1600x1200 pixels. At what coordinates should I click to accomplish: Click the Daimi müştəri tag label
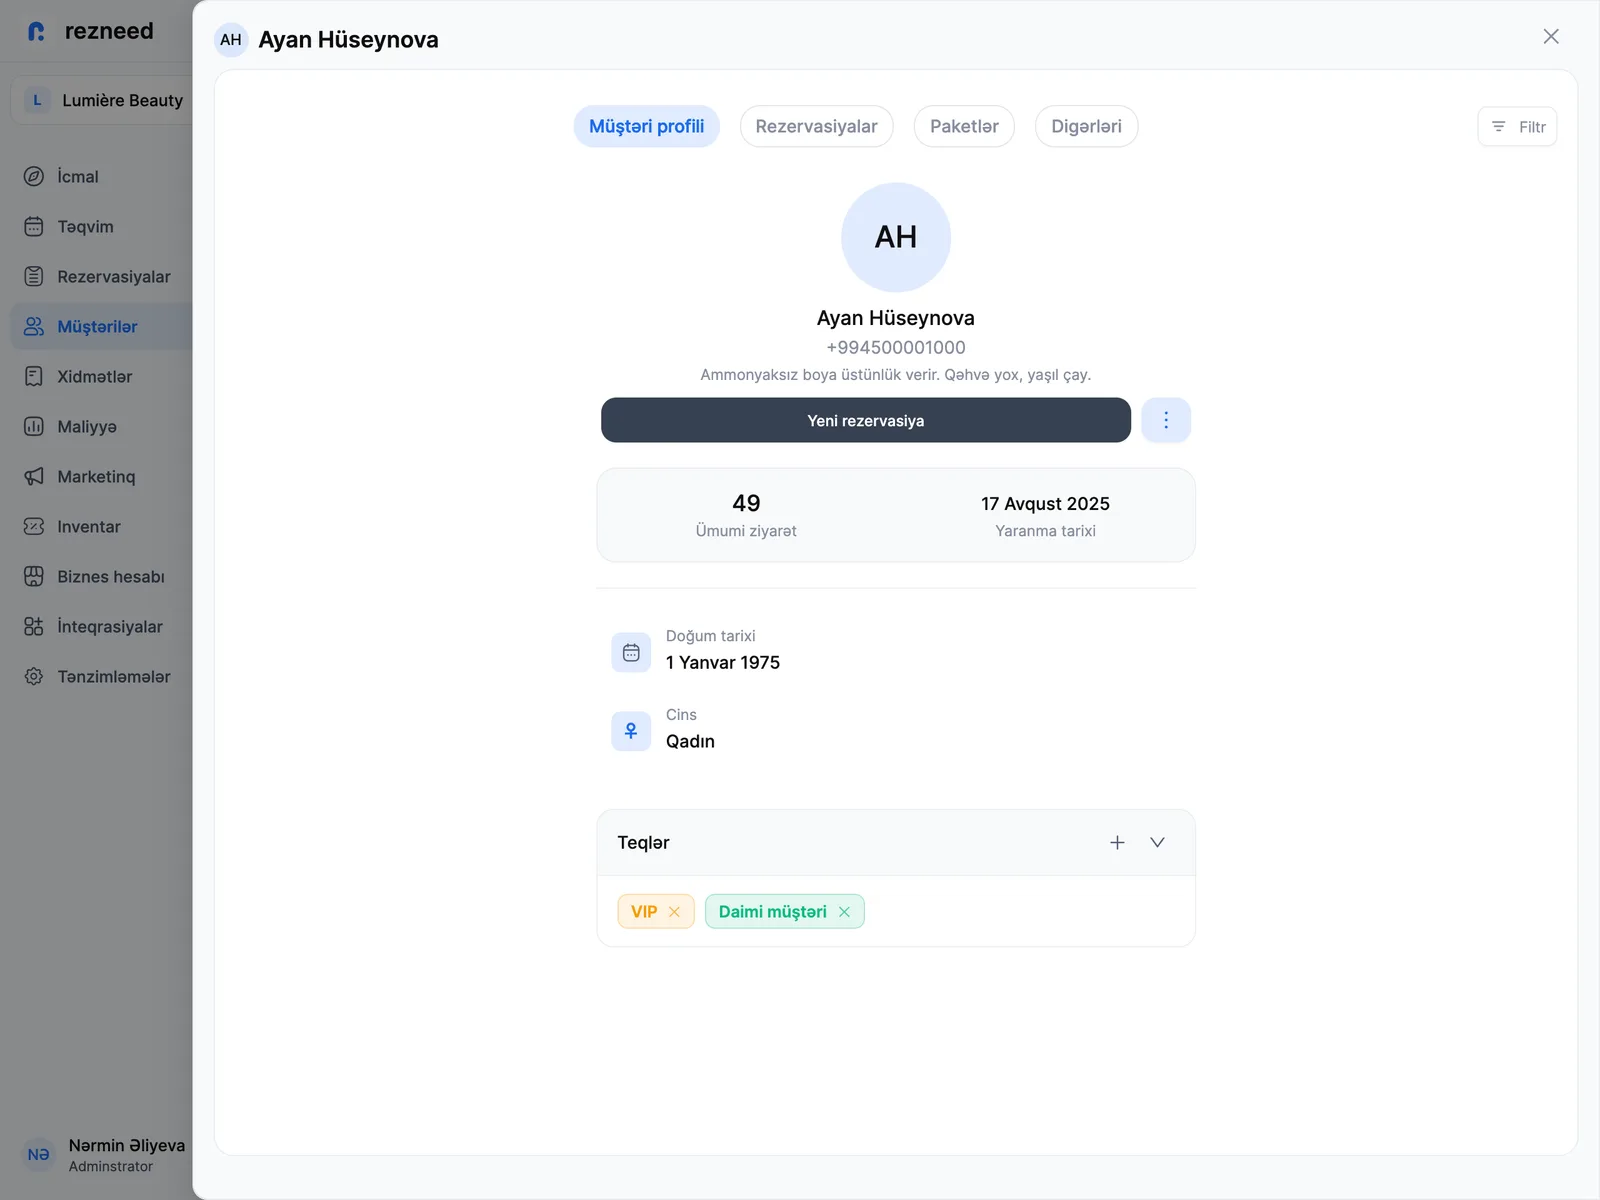773,912
